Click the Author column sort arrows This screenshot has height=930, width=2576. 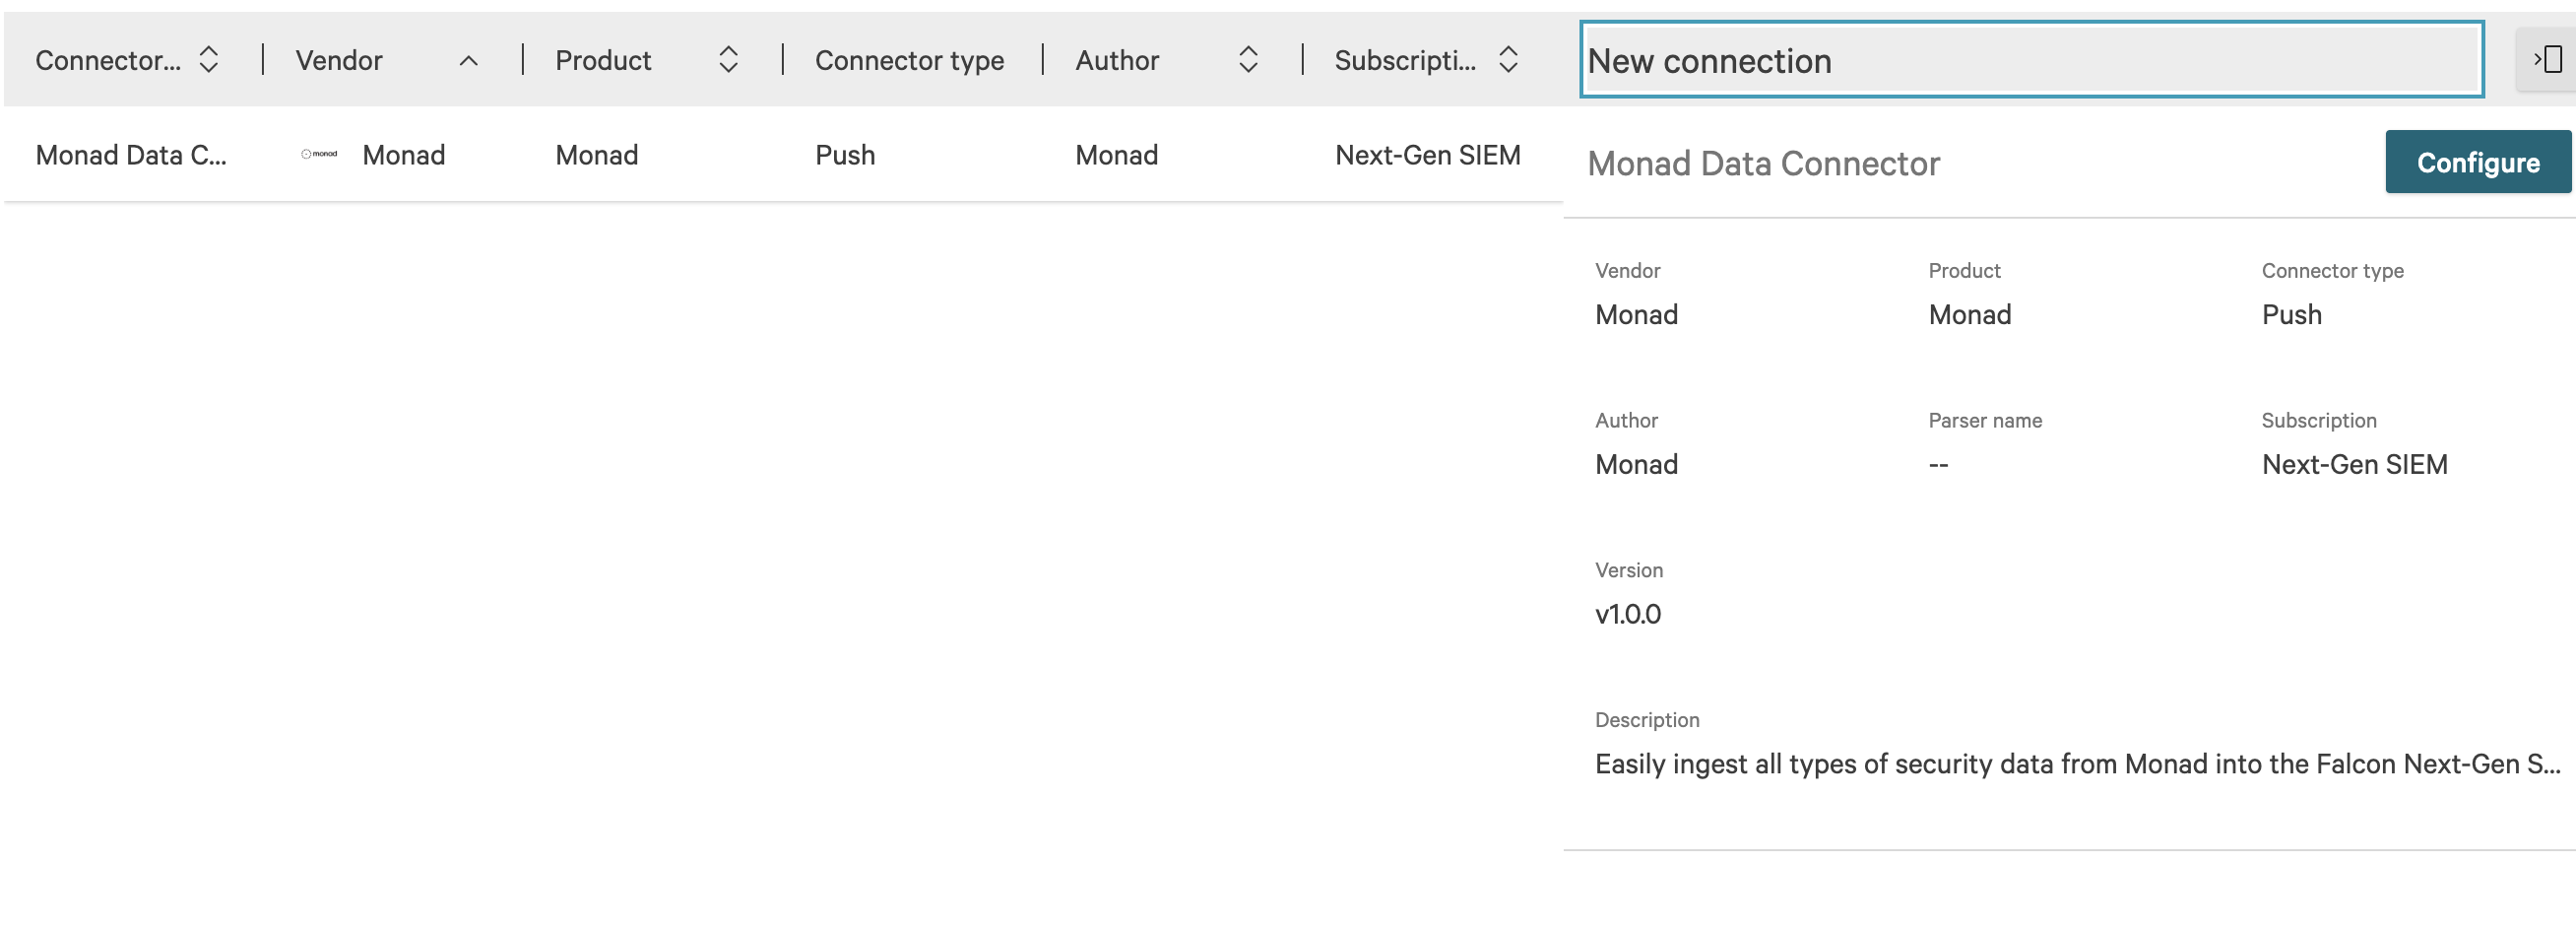pos(1248,60)
